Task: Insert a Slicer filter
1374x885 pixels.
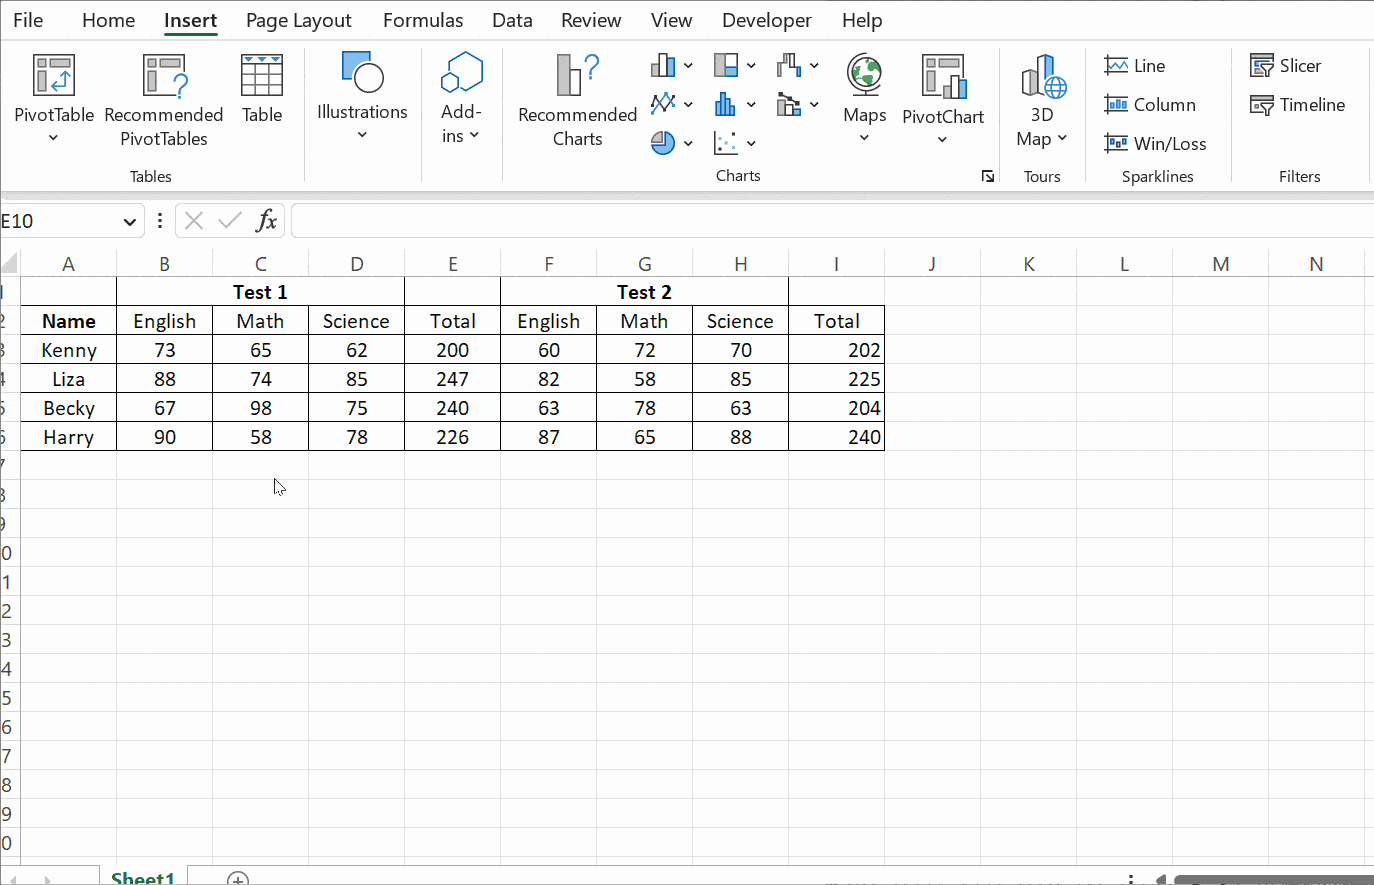Action: click(x=1286, y=66)
